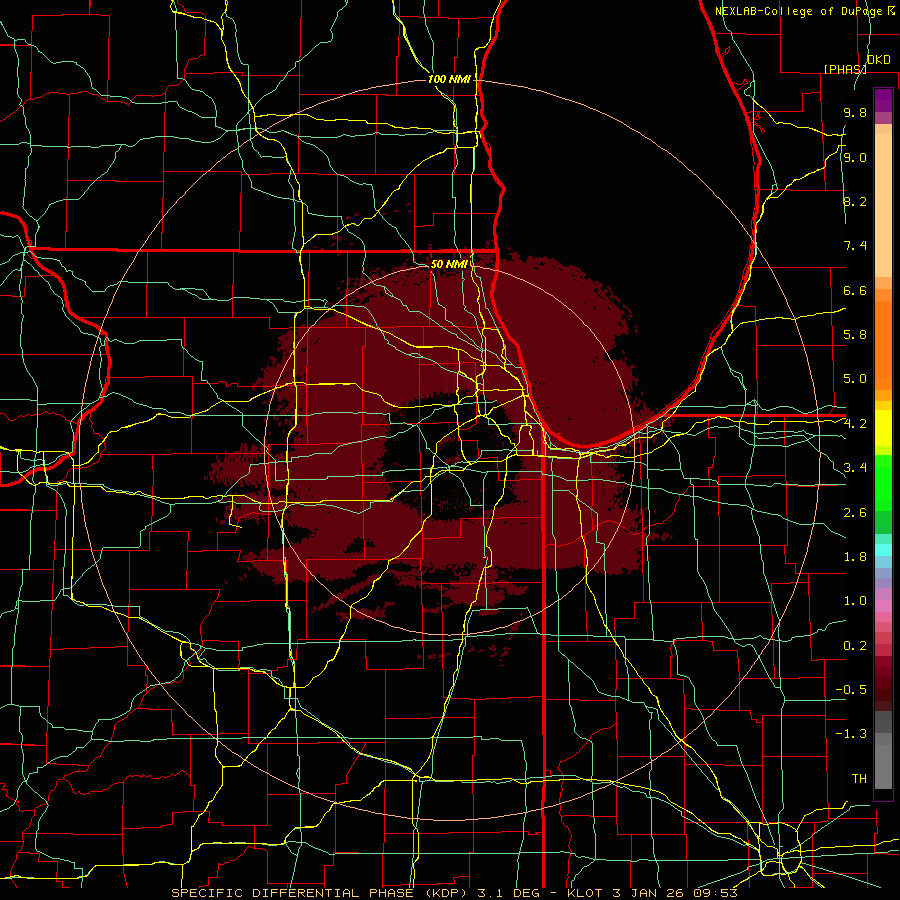Click the 9.0 value on the scale
The image size is (900, 900).
click(x=855, y=158)
